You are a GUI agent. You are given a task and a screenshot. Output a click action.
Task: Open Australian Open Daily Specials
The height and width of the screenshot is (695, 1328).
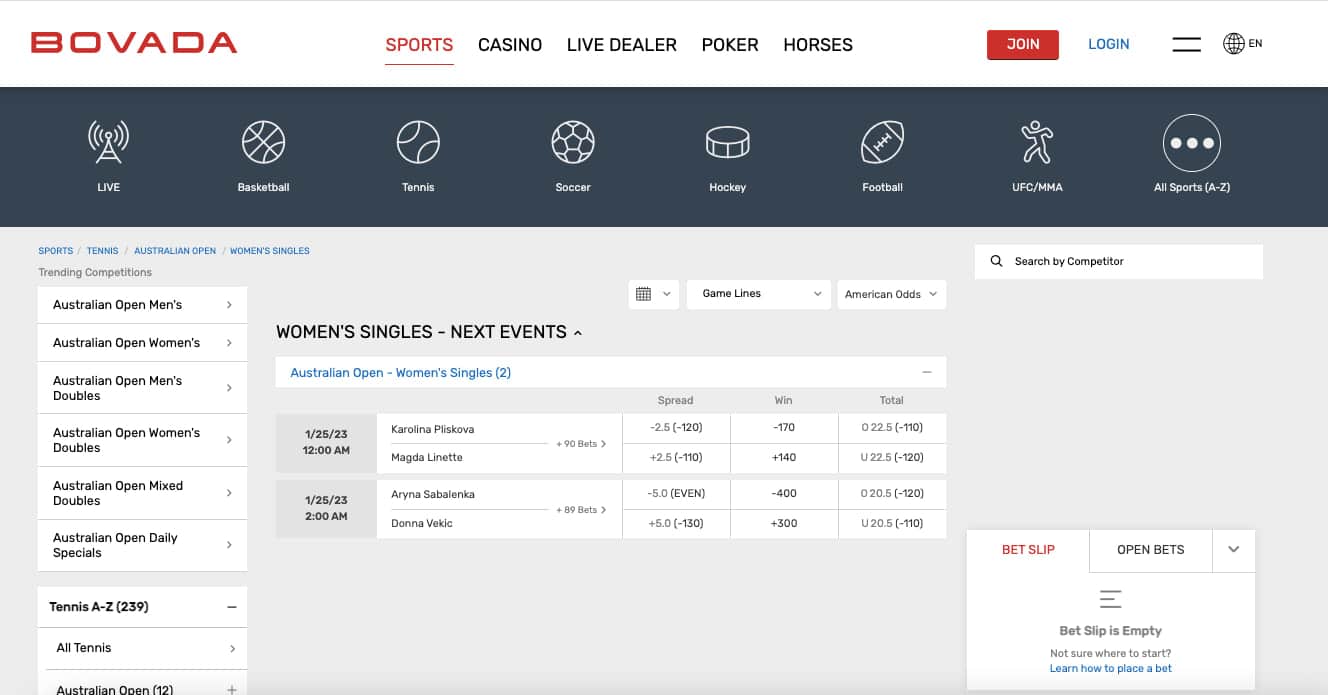pyautogui.click(x=142, y=545)
